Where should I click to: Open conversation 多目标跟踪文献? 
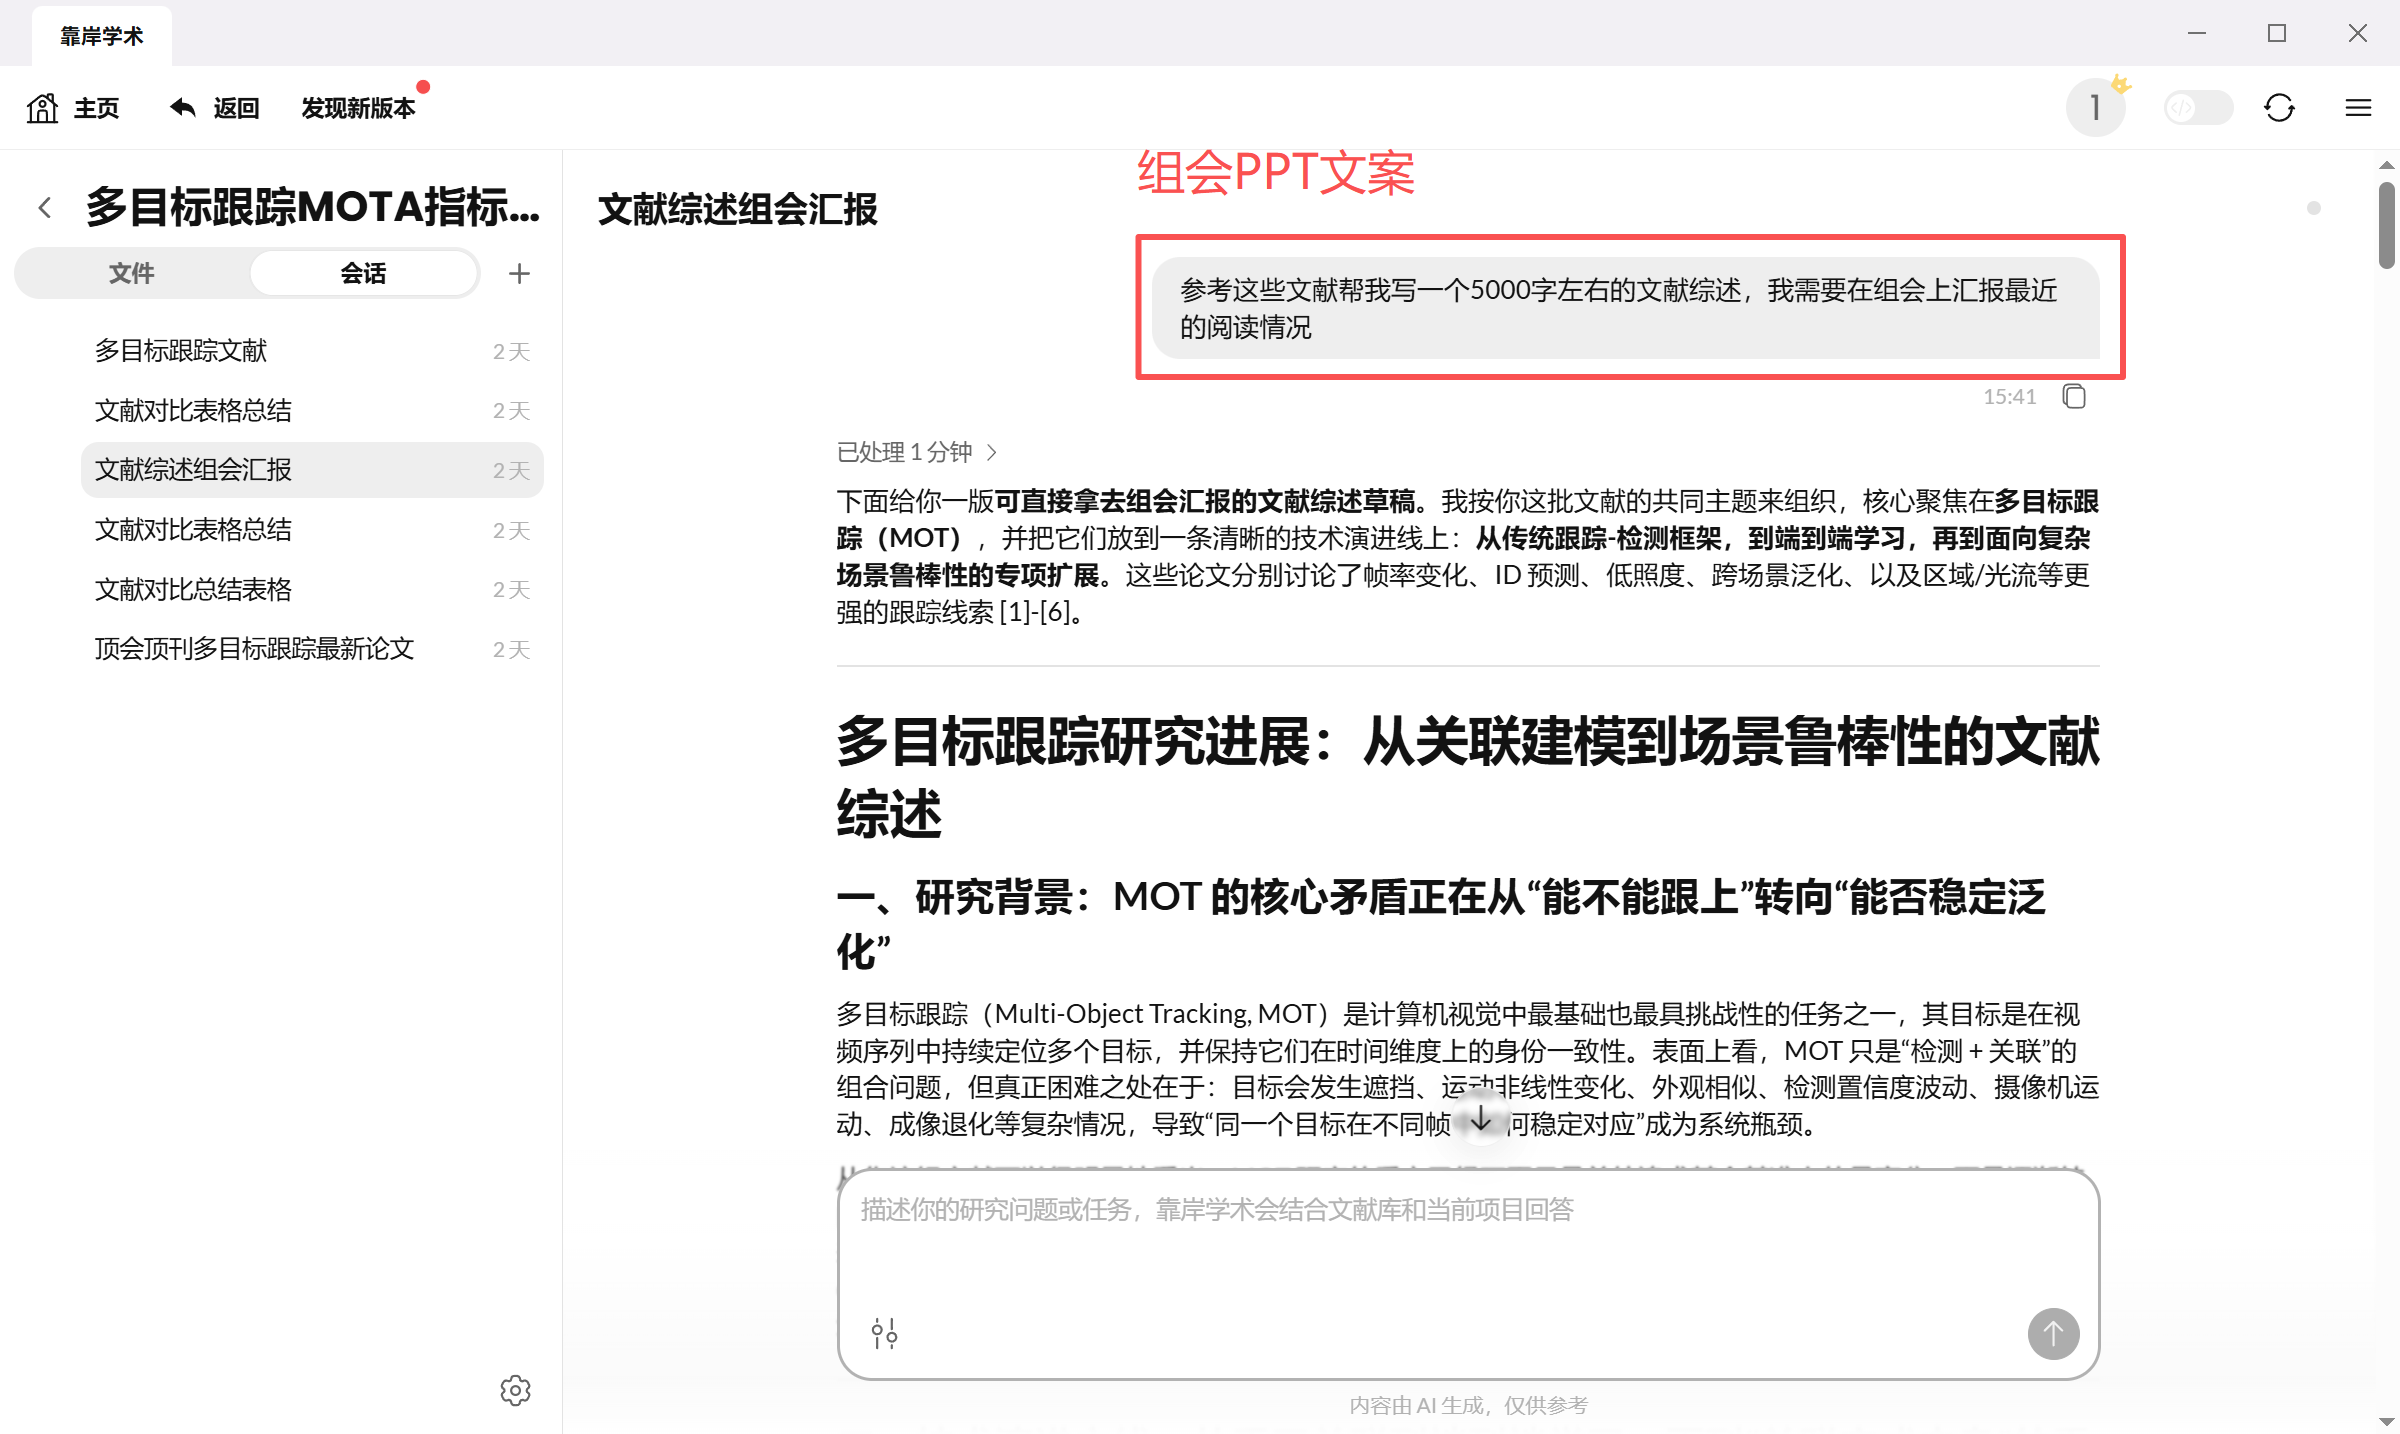coord(312,351)
